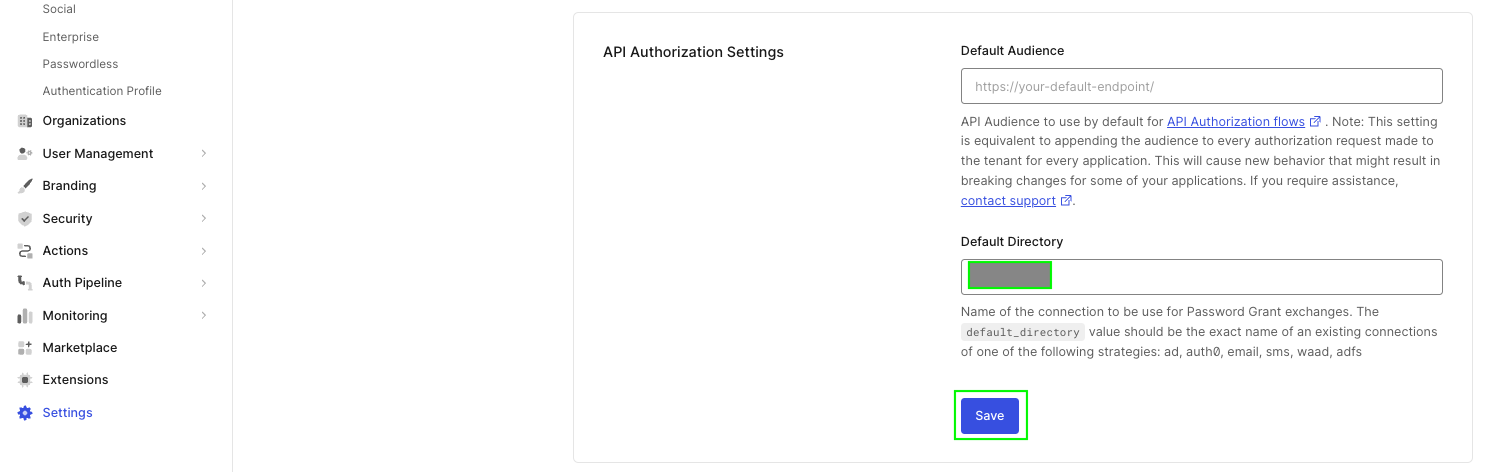Open the Enterprise connections submenu item
The image size is (1499, 472).
tap(71, 37)
